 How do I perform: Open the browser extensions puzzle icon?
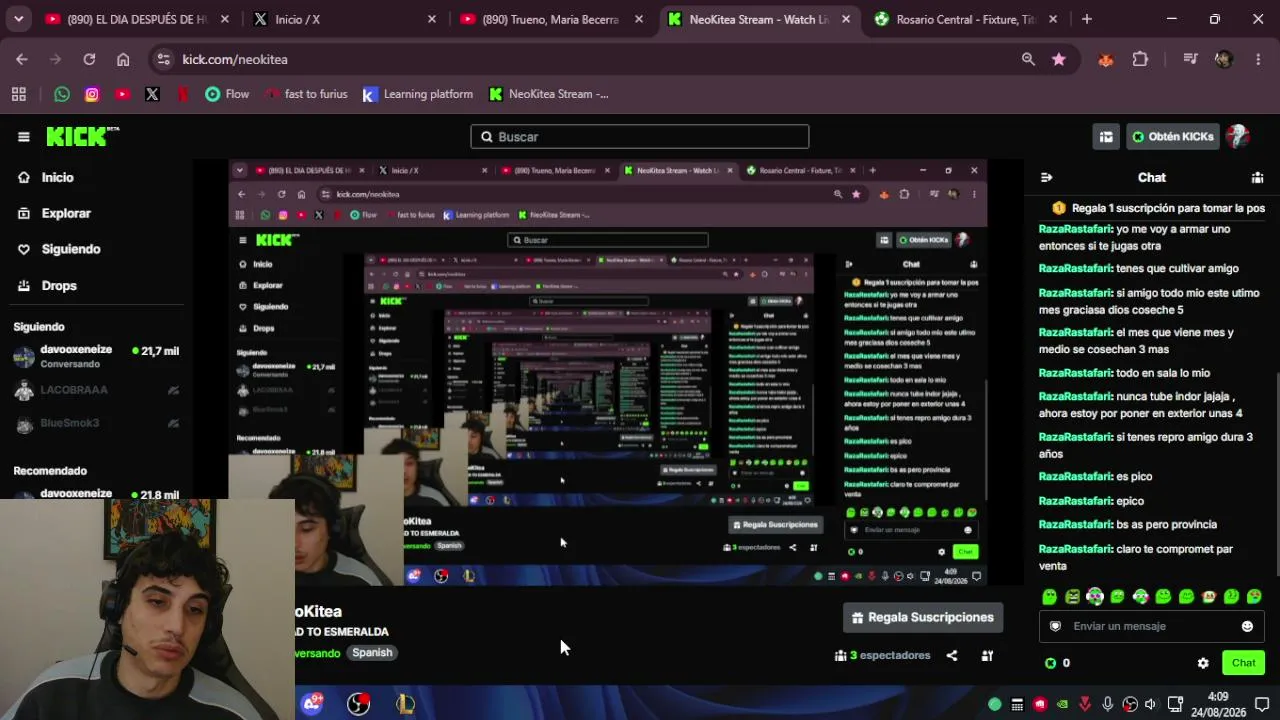pos(1140,59)
